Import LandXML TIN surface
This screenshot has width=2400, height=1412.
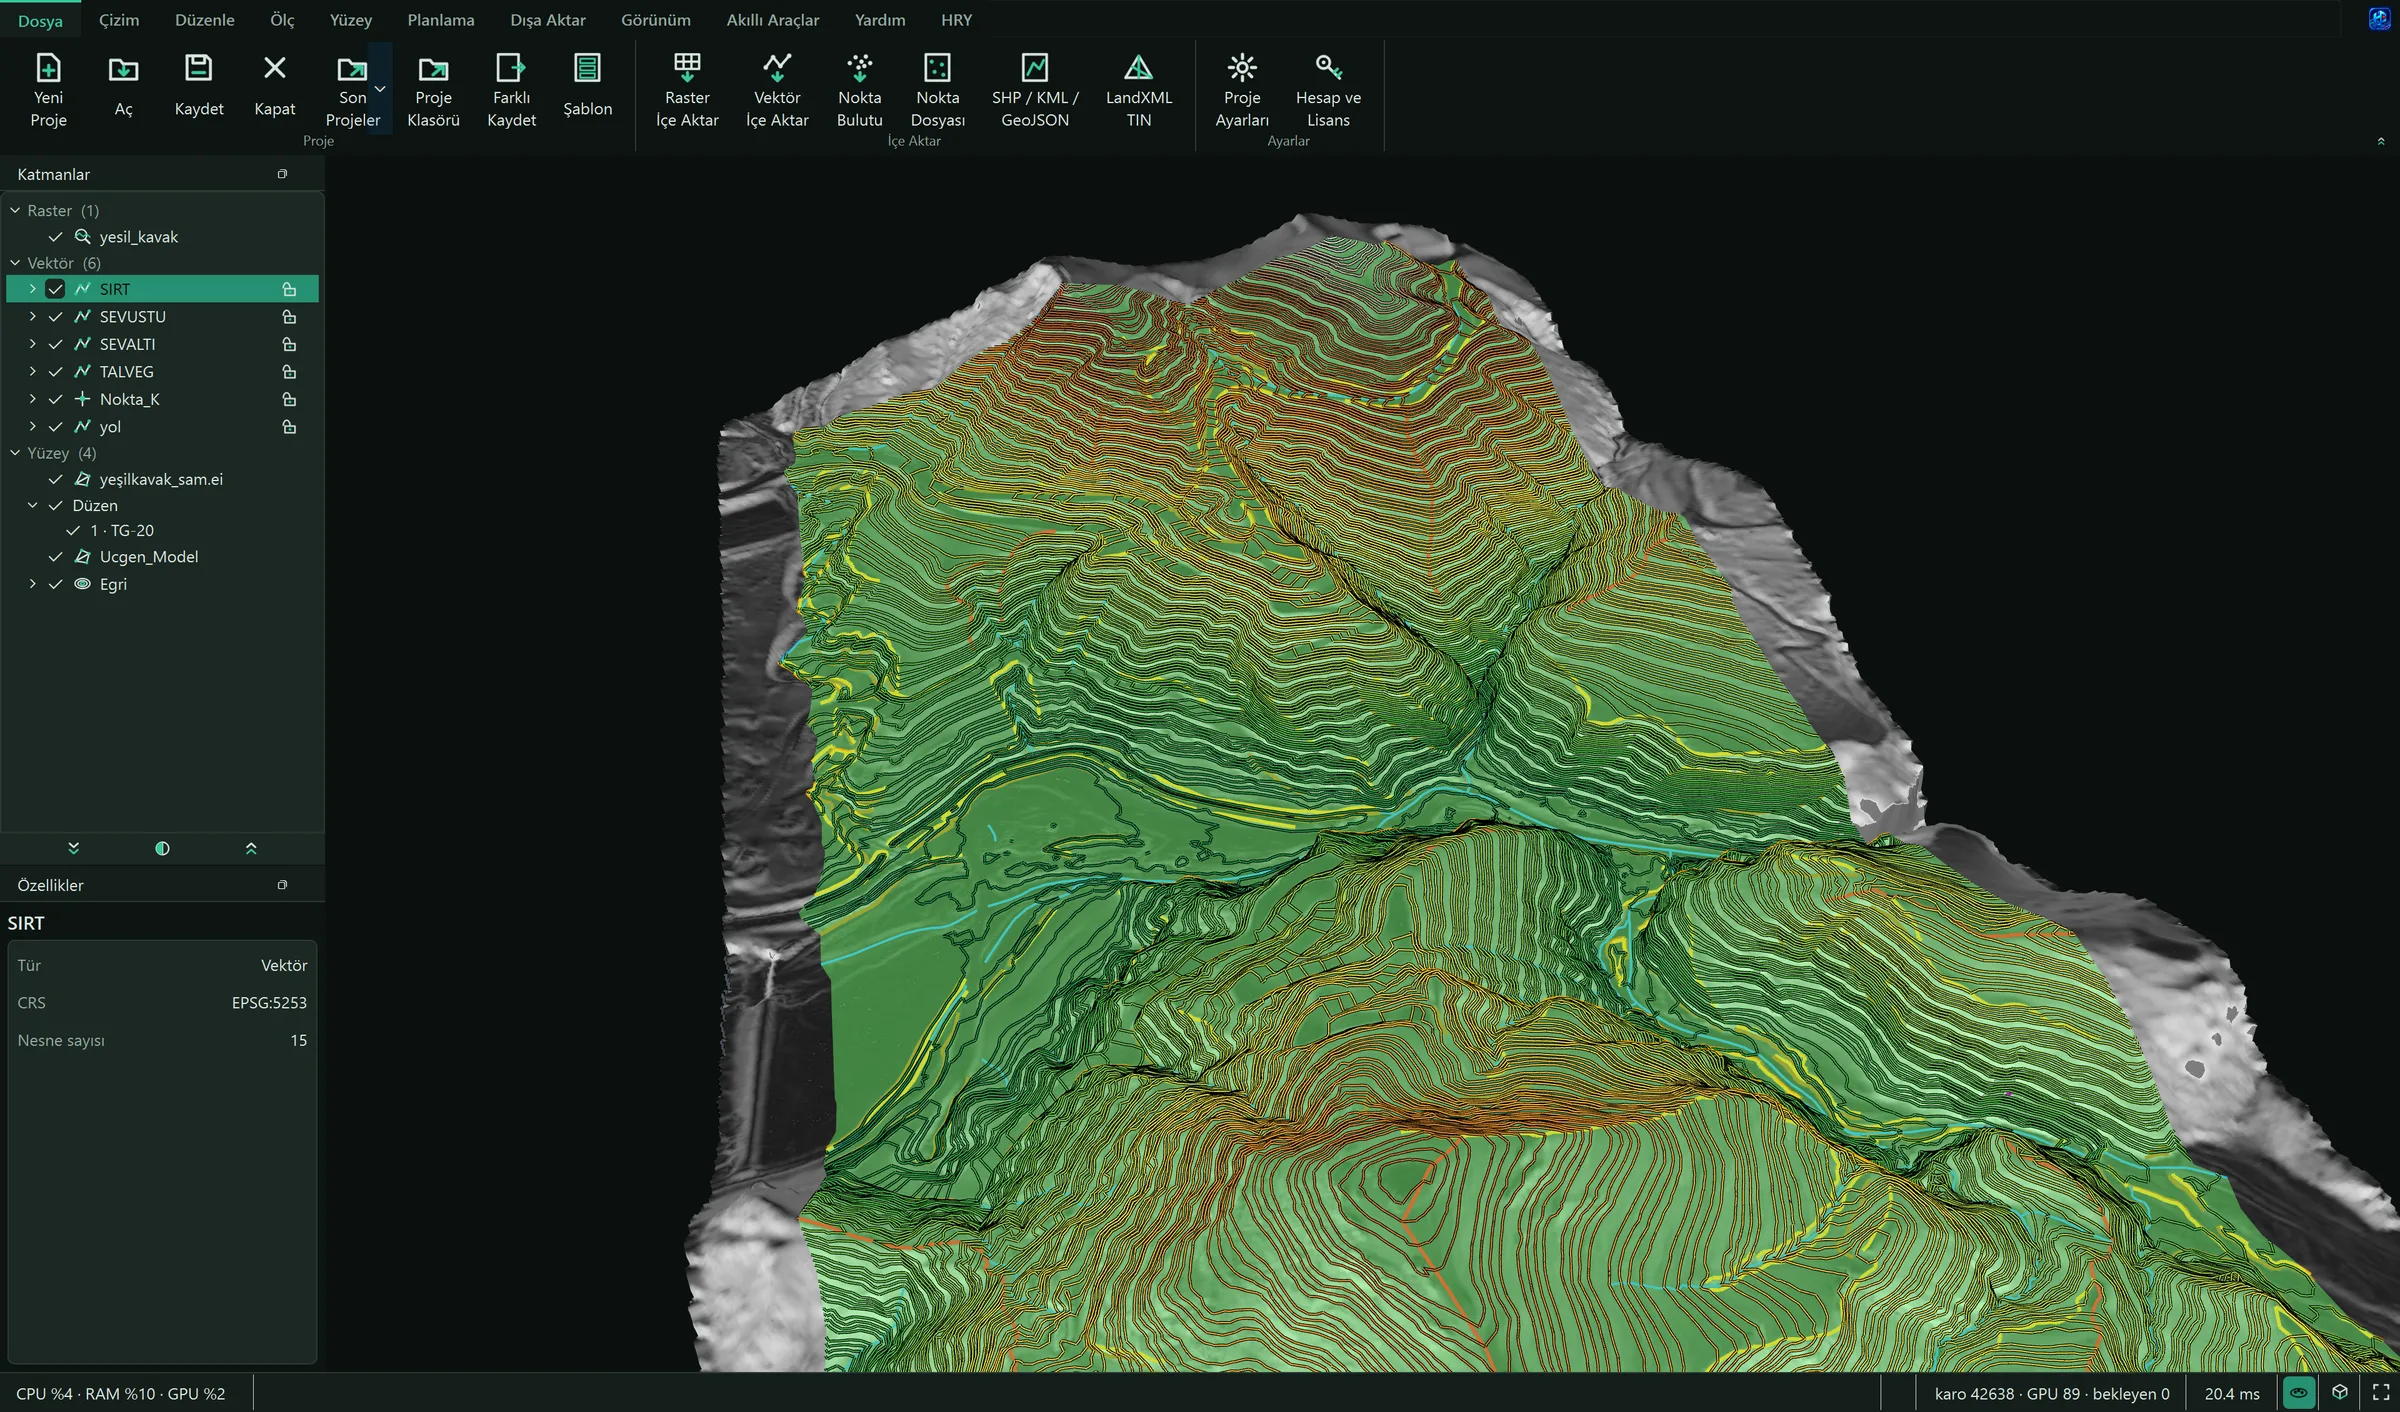[x=1138, y=91]
